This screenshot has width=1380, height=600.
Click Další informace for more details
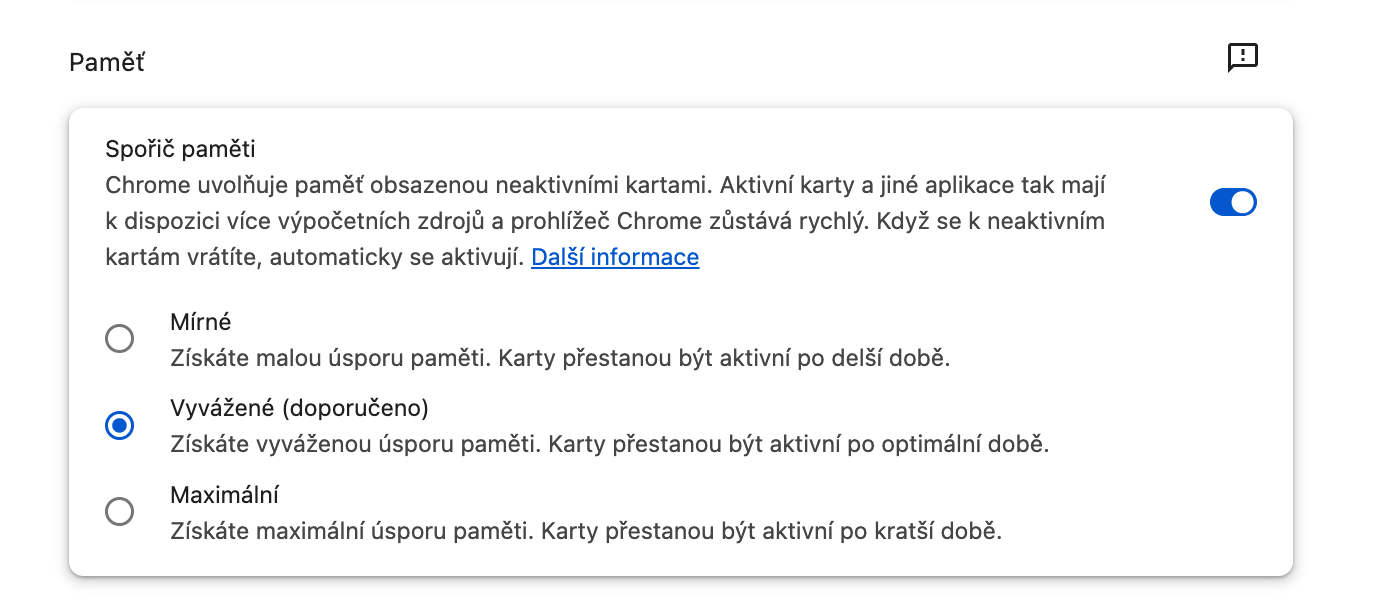click(x=614, y=257)
